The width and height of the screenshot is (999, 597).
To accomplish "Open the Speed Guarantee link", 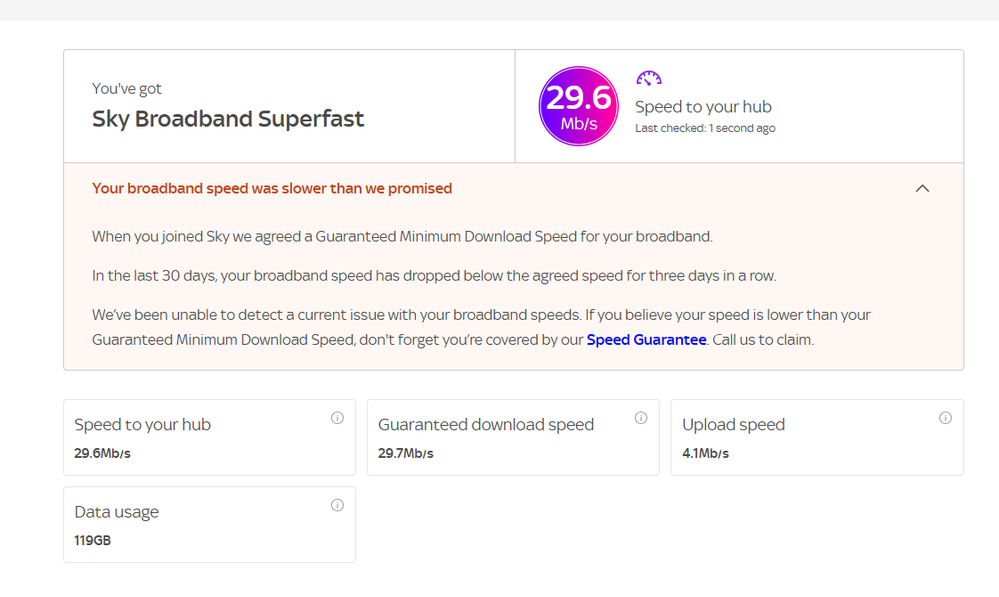I will [646, 340].
